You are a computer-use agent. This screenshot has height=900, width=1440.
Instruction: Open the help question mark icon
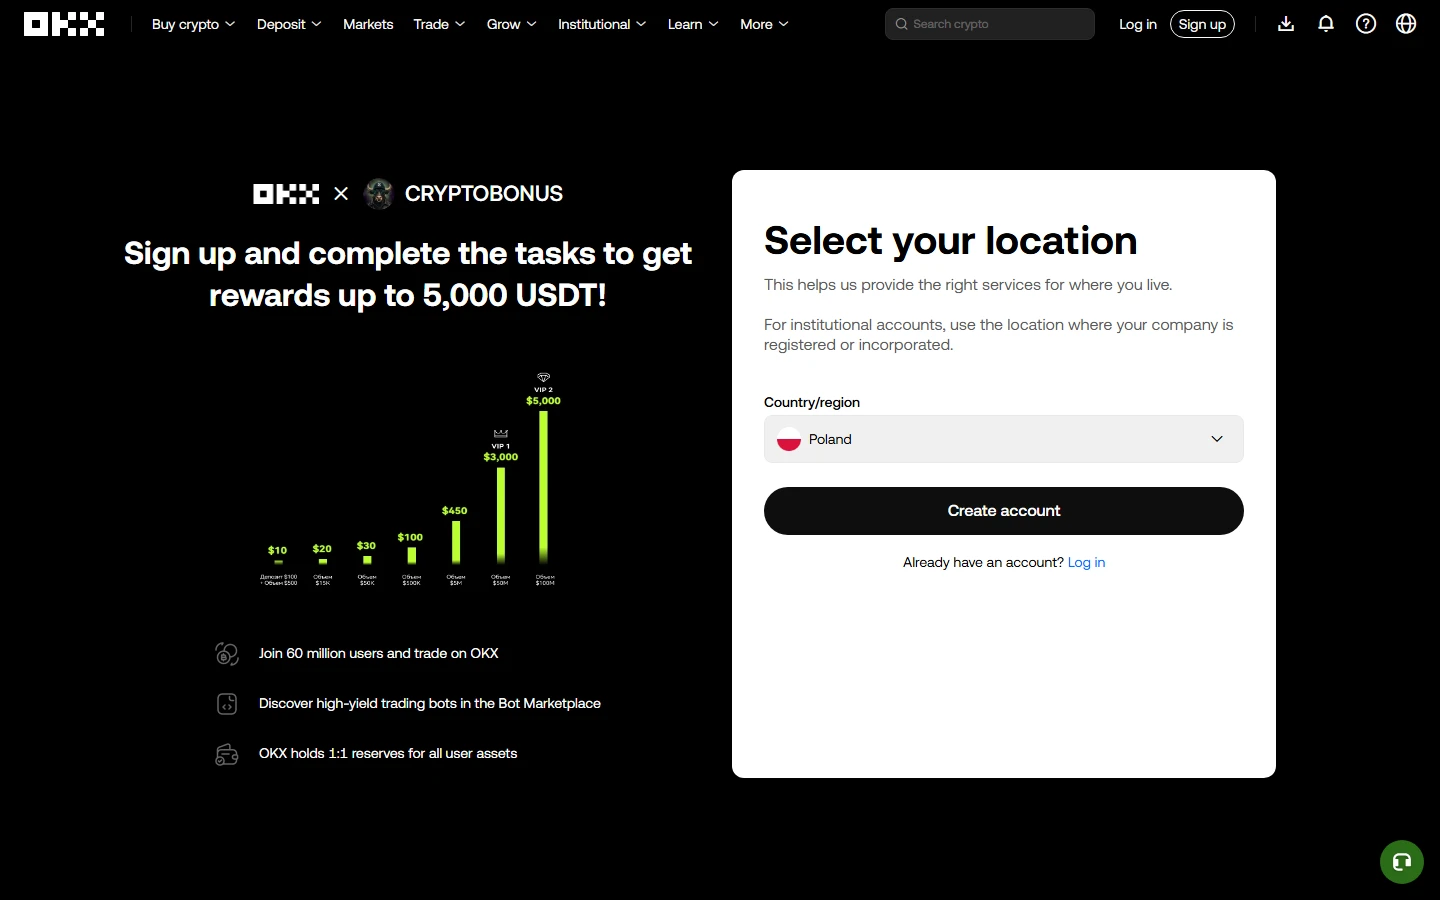coord(1366,24)
